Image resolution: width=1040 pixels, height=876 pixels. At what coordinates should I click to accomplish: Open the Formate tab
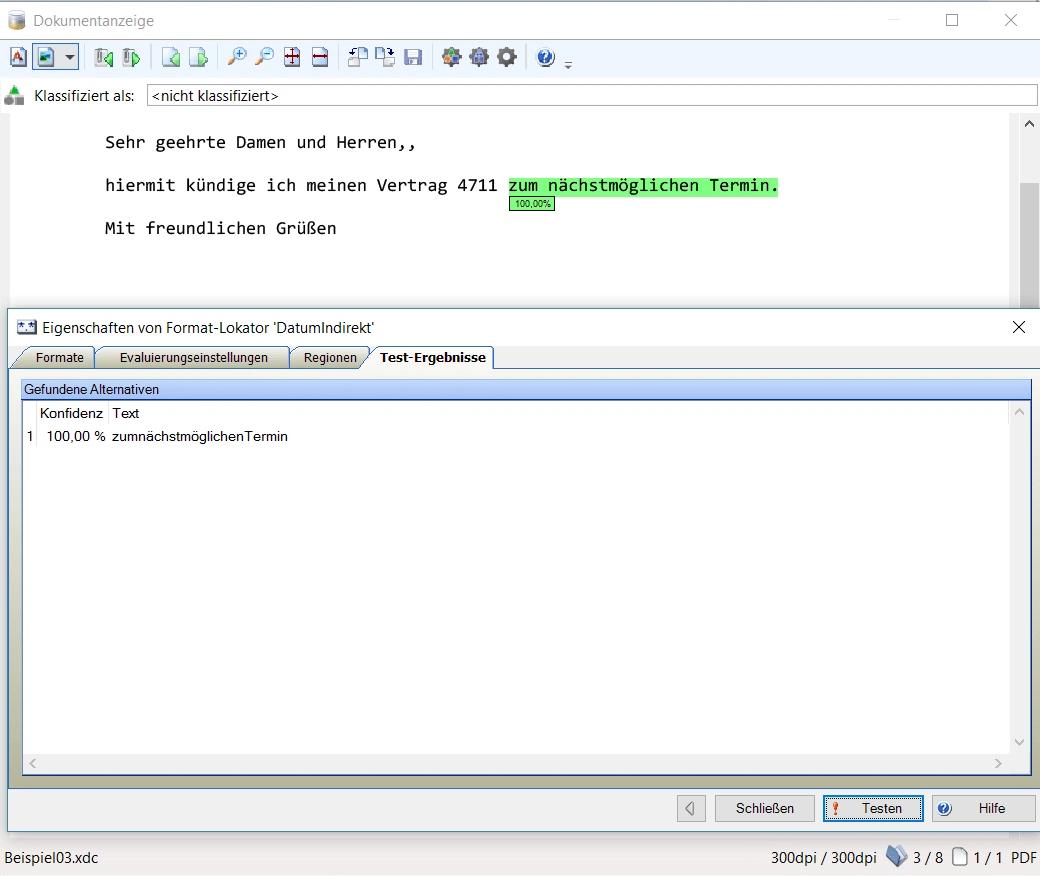click(x=59, y=358)
